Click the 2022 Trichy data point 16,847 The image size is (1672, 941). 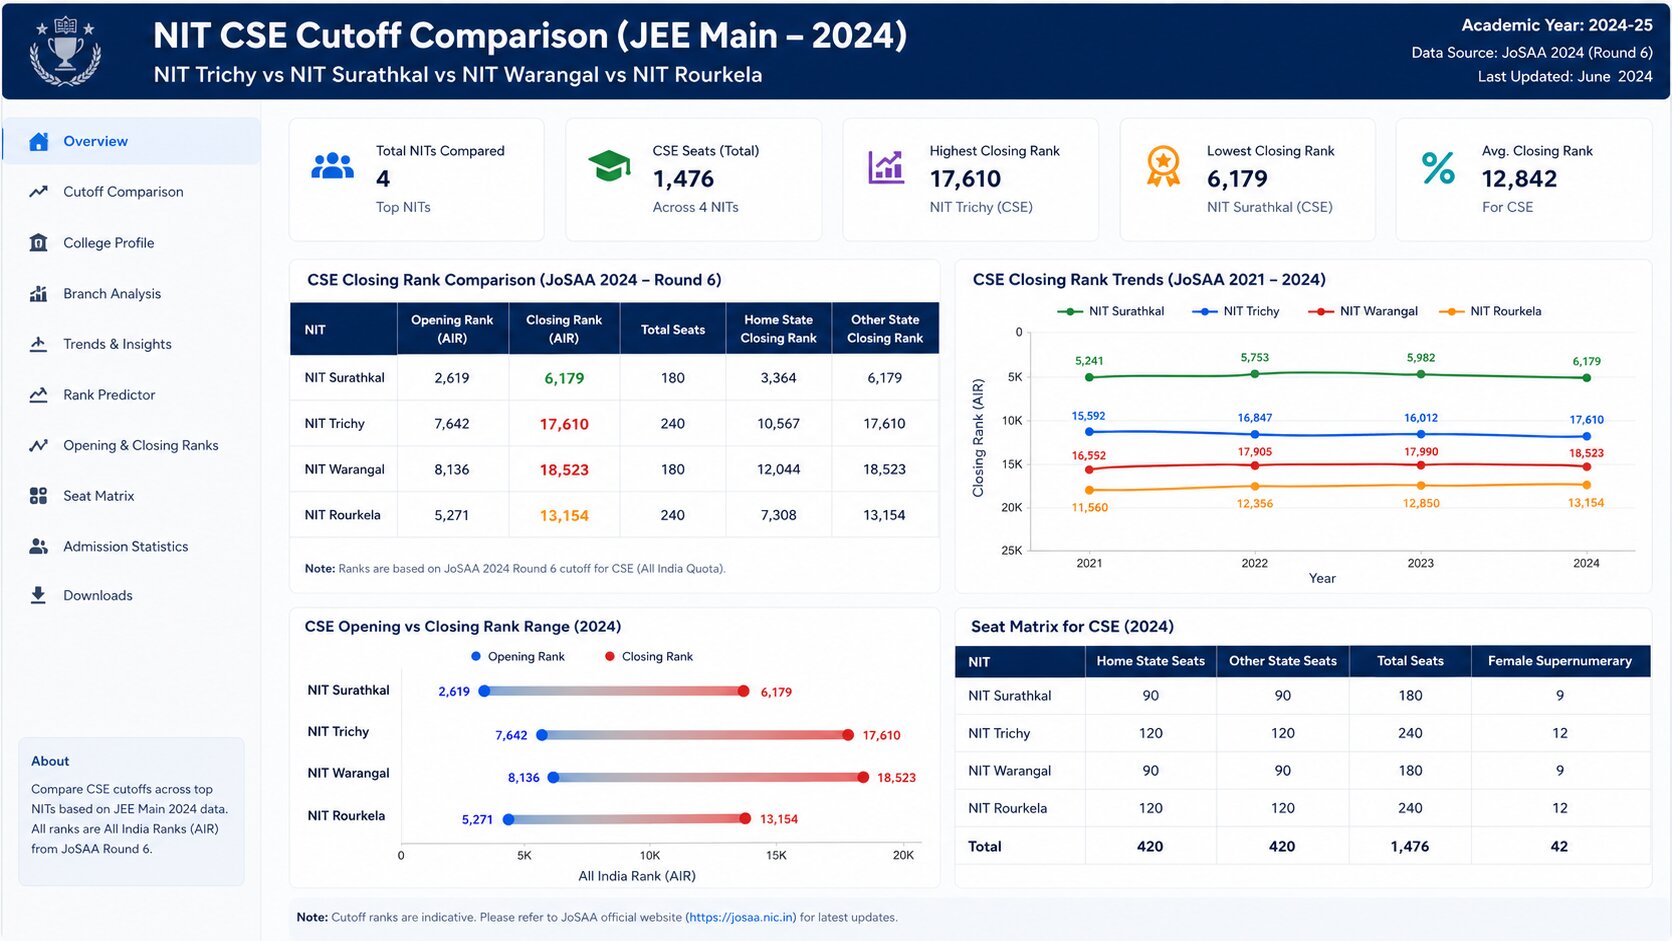[1255, 434]
